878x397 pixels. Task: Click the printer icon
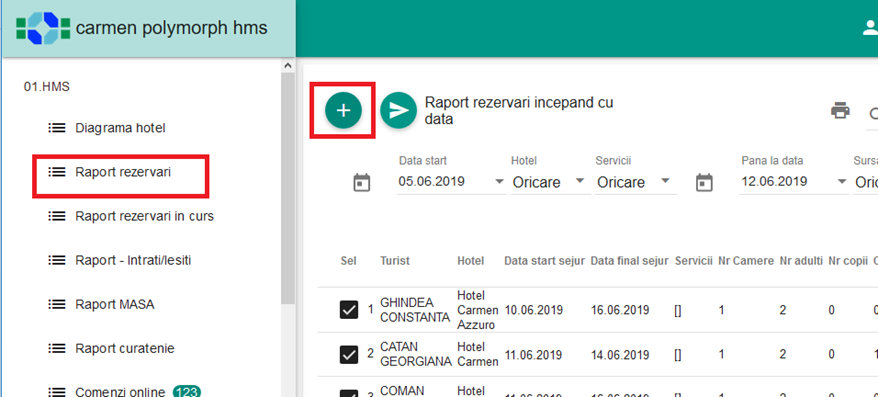[840, 110]
